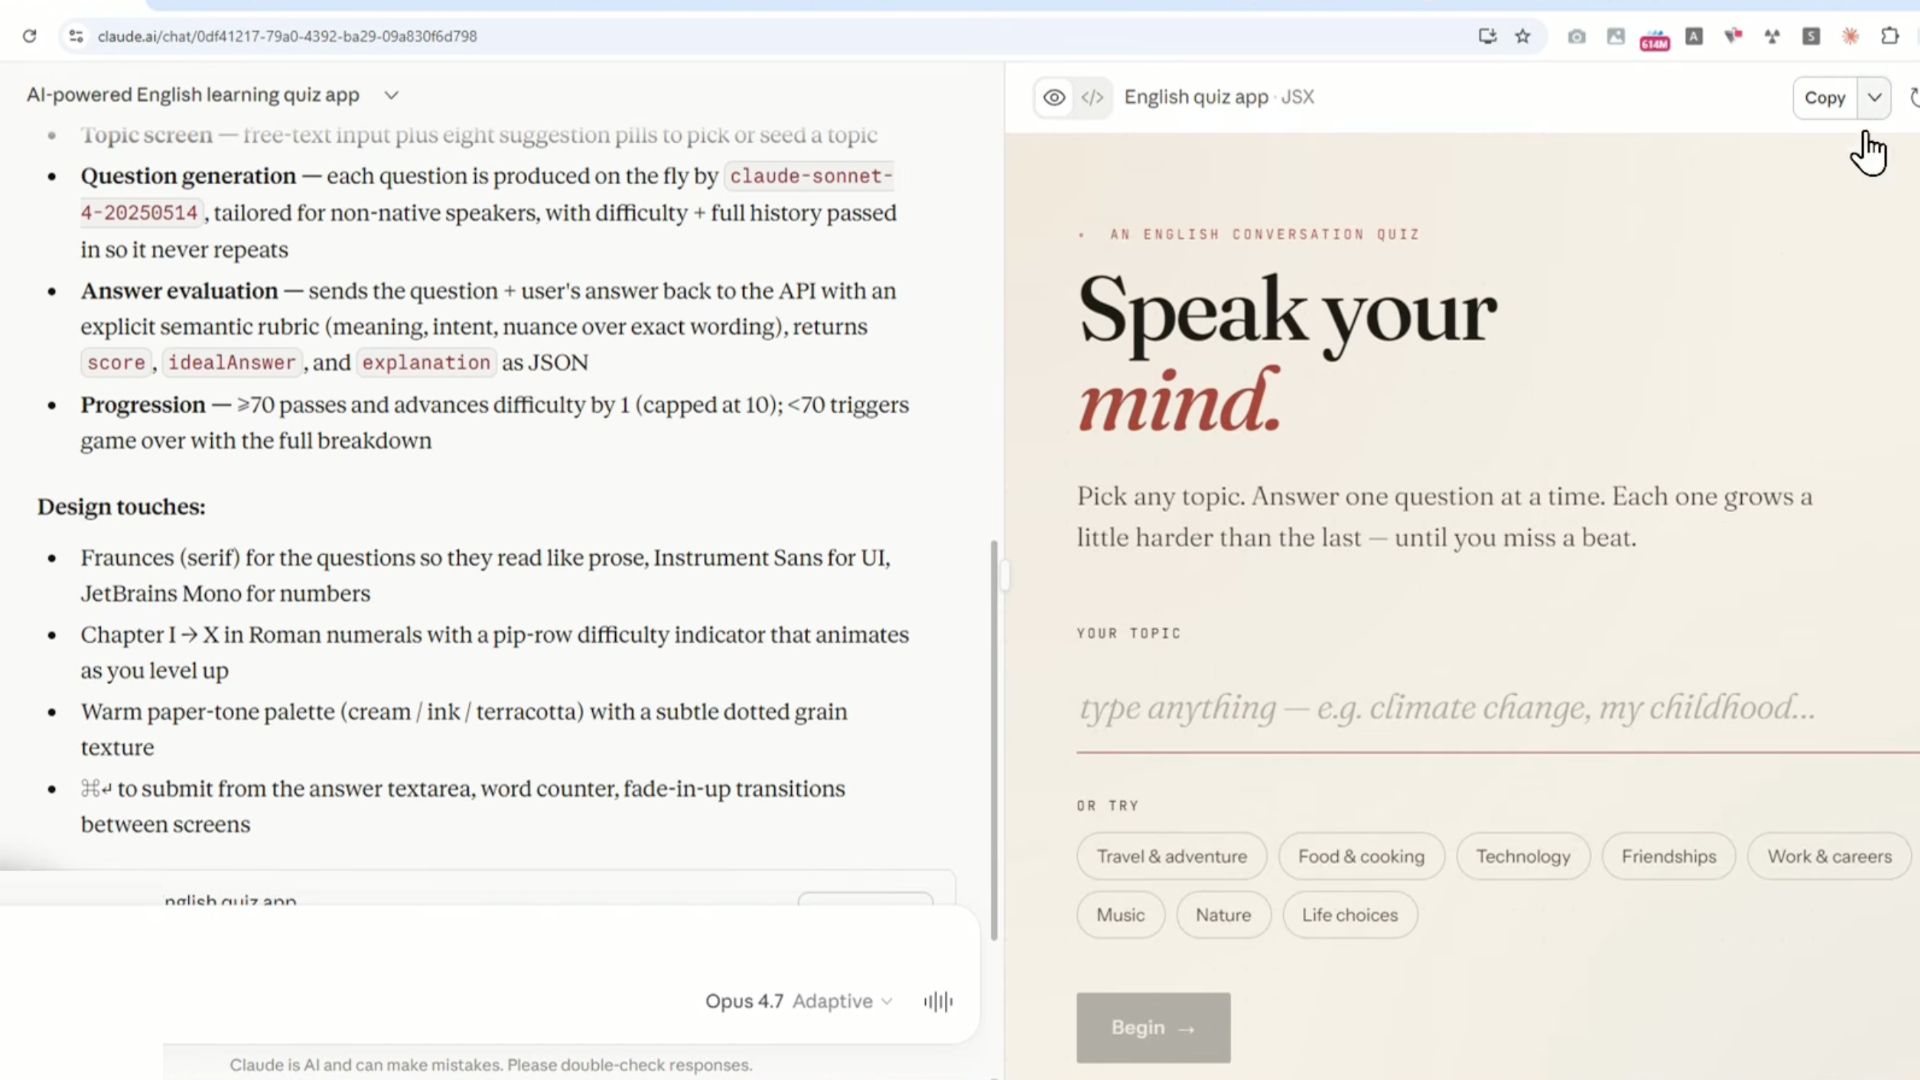This screenshot has width=1920, height=1080.
Task: Click the voice mode waveform icon
Action: click(x=938, y=1001)
